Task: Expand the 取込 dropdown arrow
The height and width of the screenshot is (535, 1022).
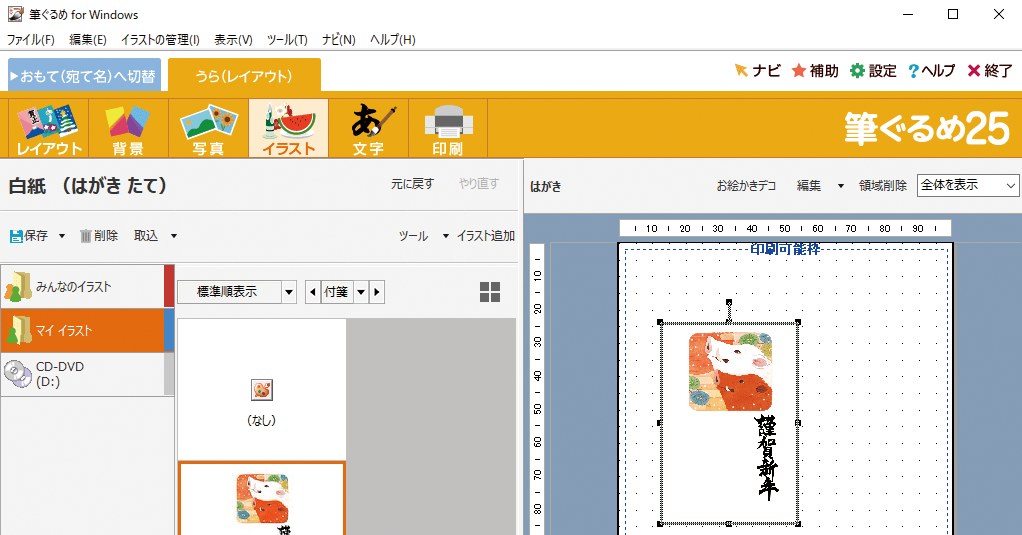Action: click(x=174, y=236)
